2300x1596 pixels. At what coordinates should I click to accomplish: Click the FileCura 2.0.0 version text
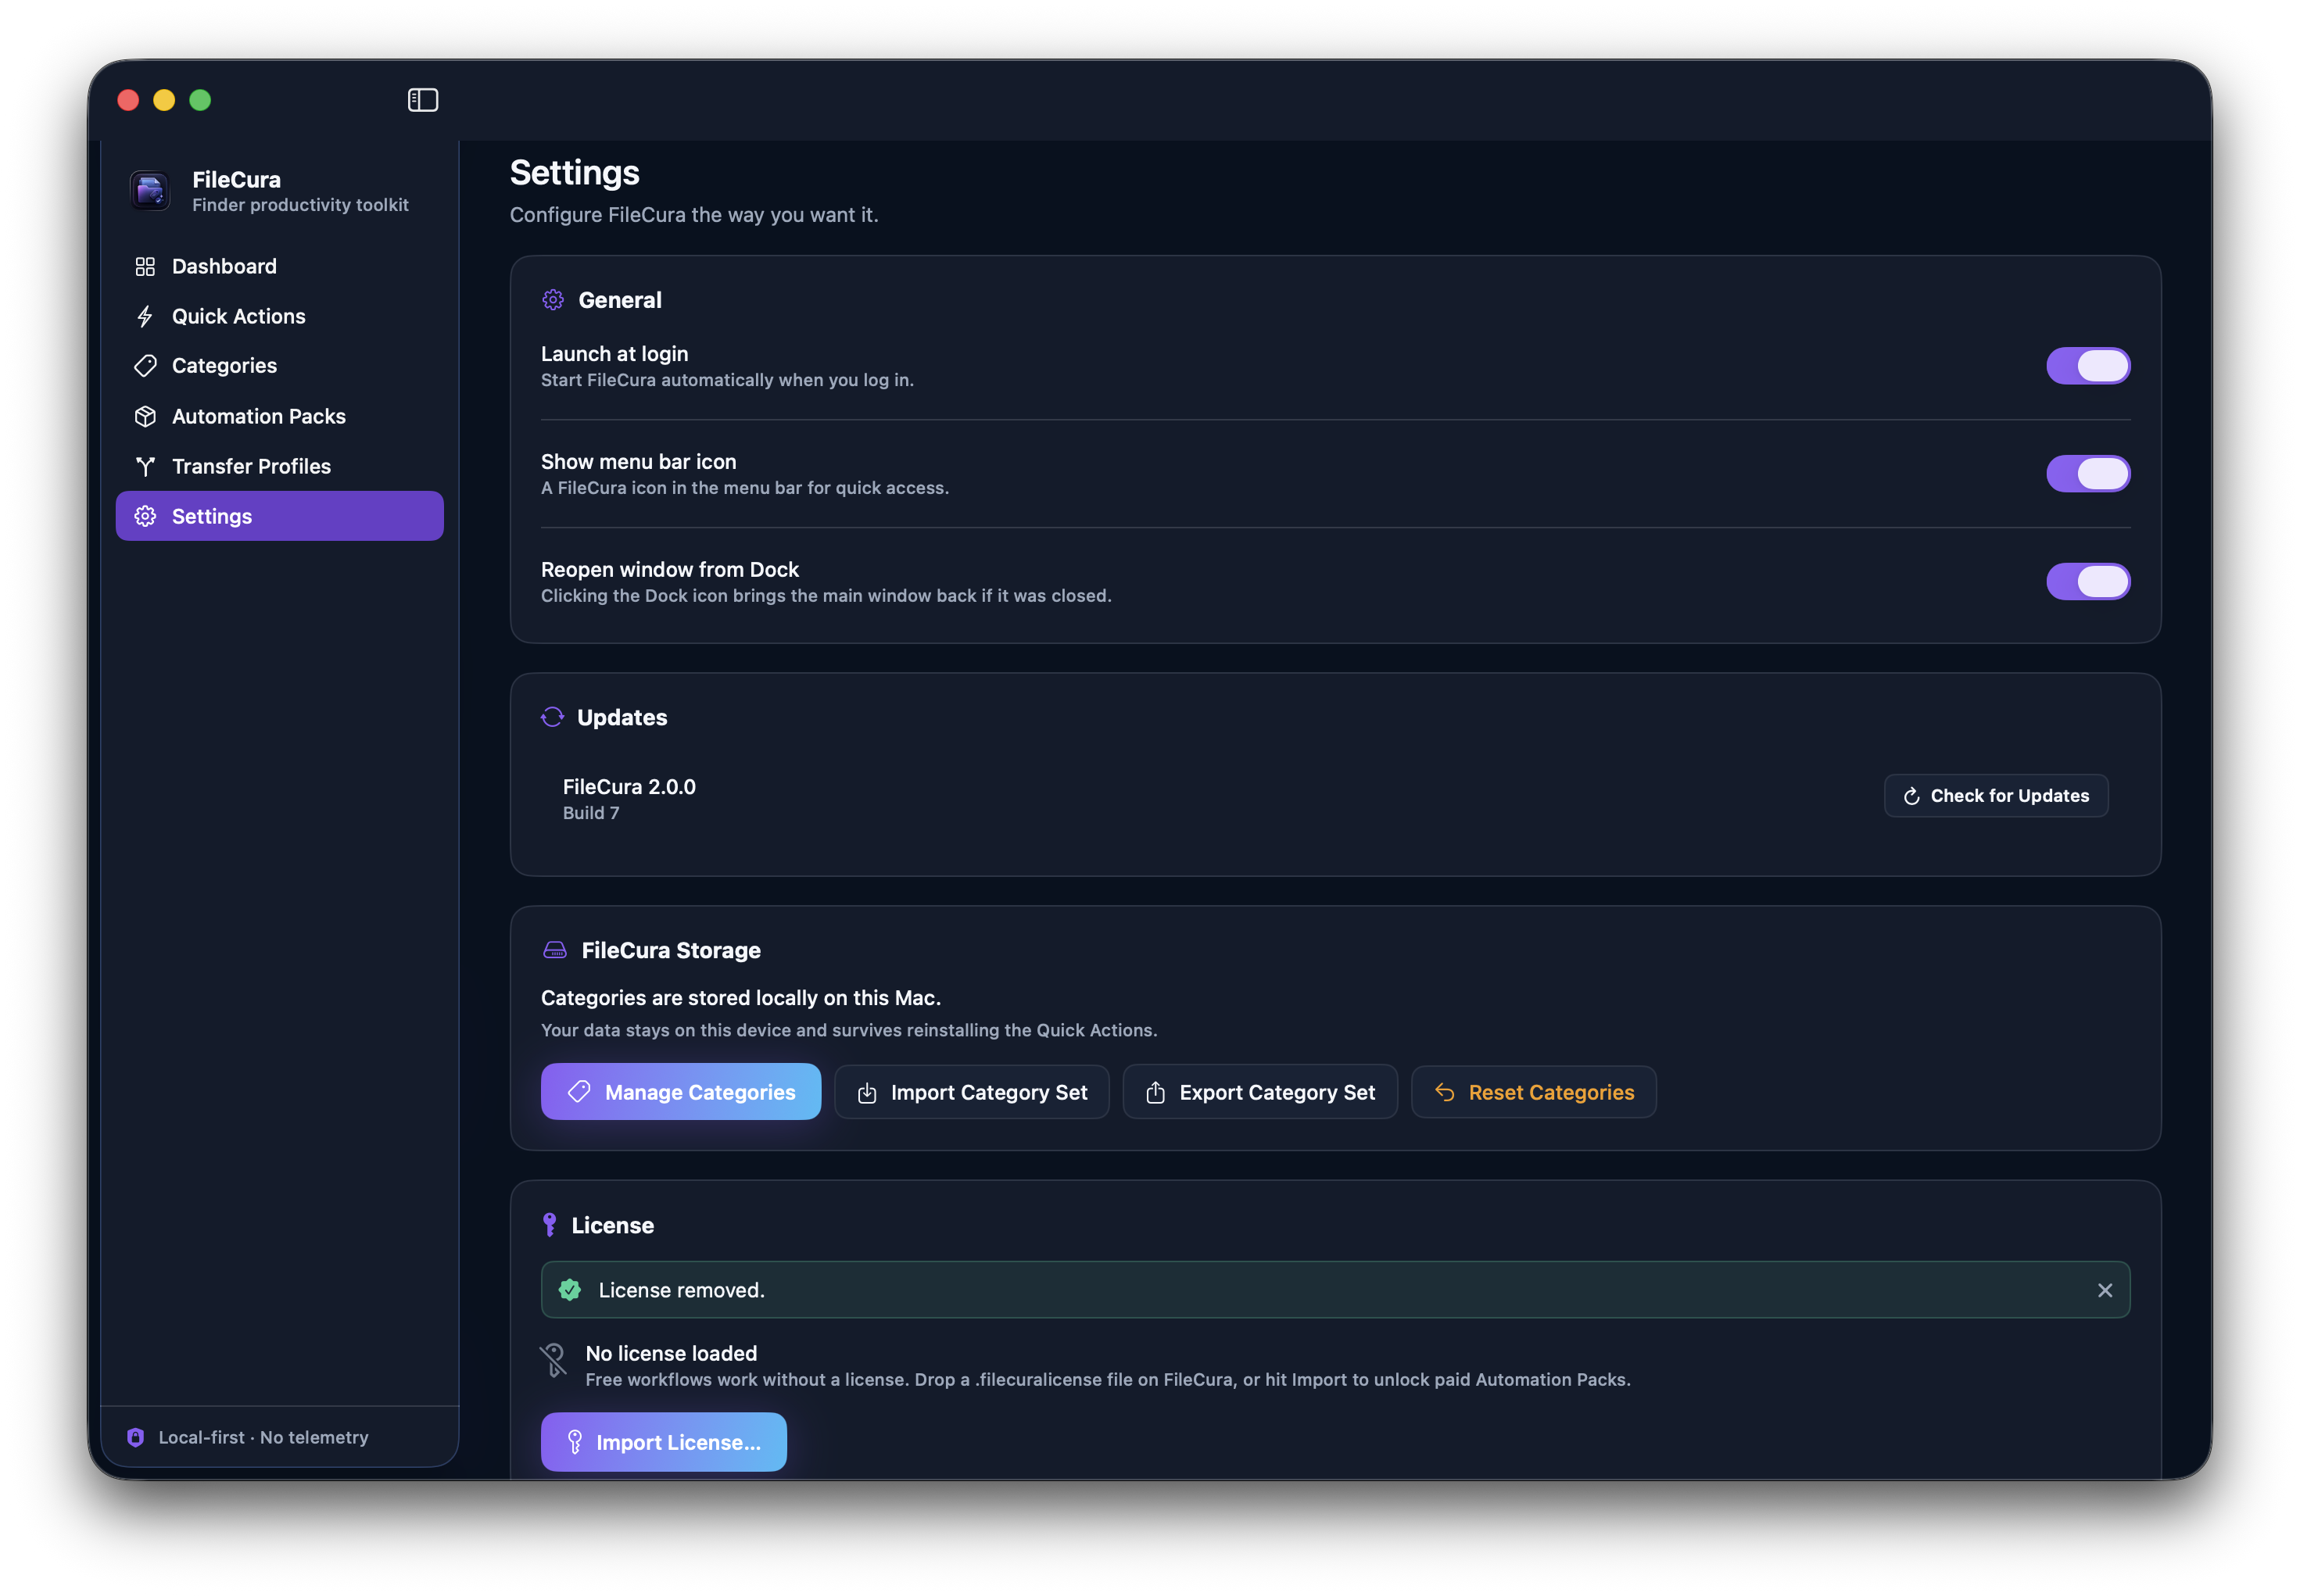(629, 787)
